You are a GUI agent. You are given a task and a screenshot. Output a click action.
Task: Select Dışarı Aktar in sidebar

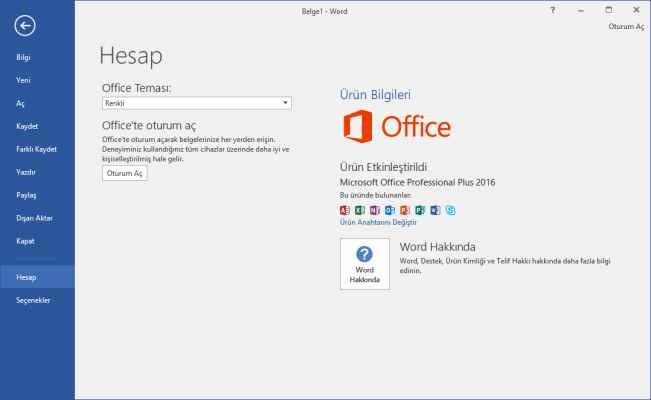point(34,218)
